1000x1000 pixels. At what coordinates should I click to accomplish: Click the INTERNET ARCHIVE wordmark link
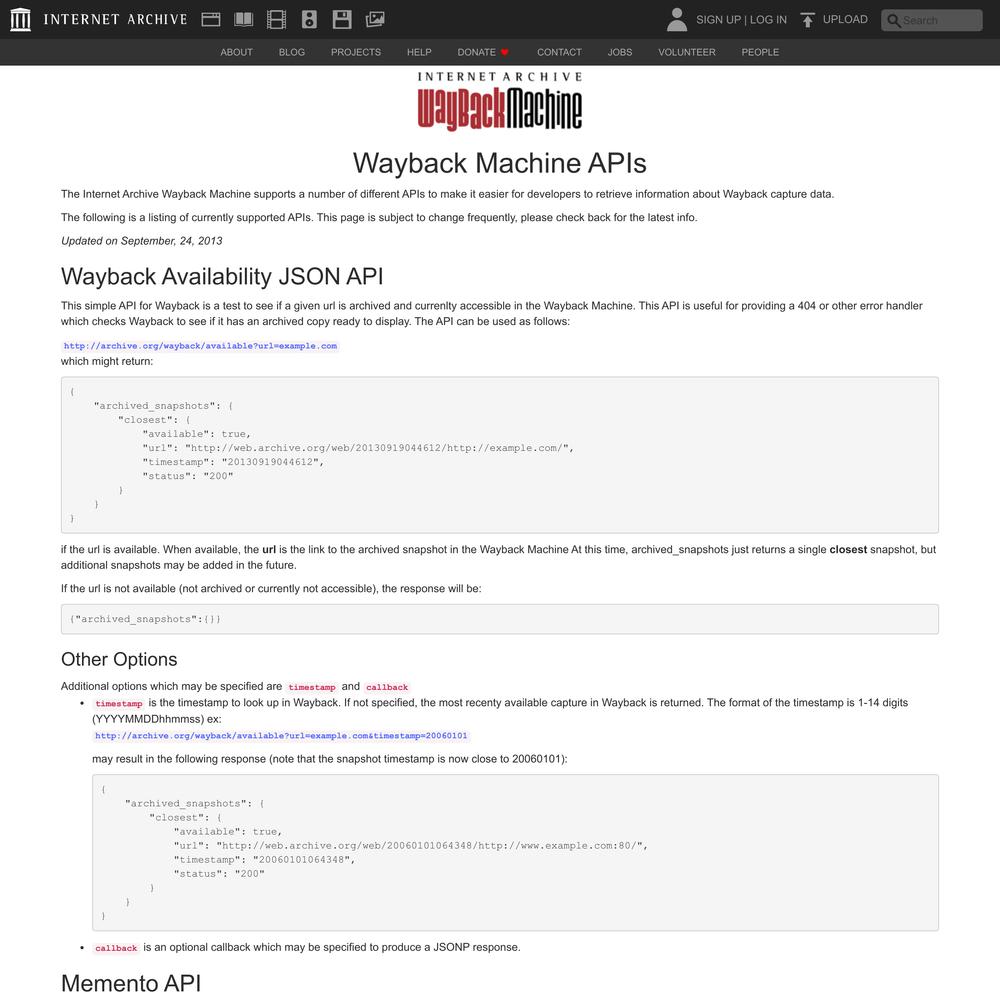115,20
